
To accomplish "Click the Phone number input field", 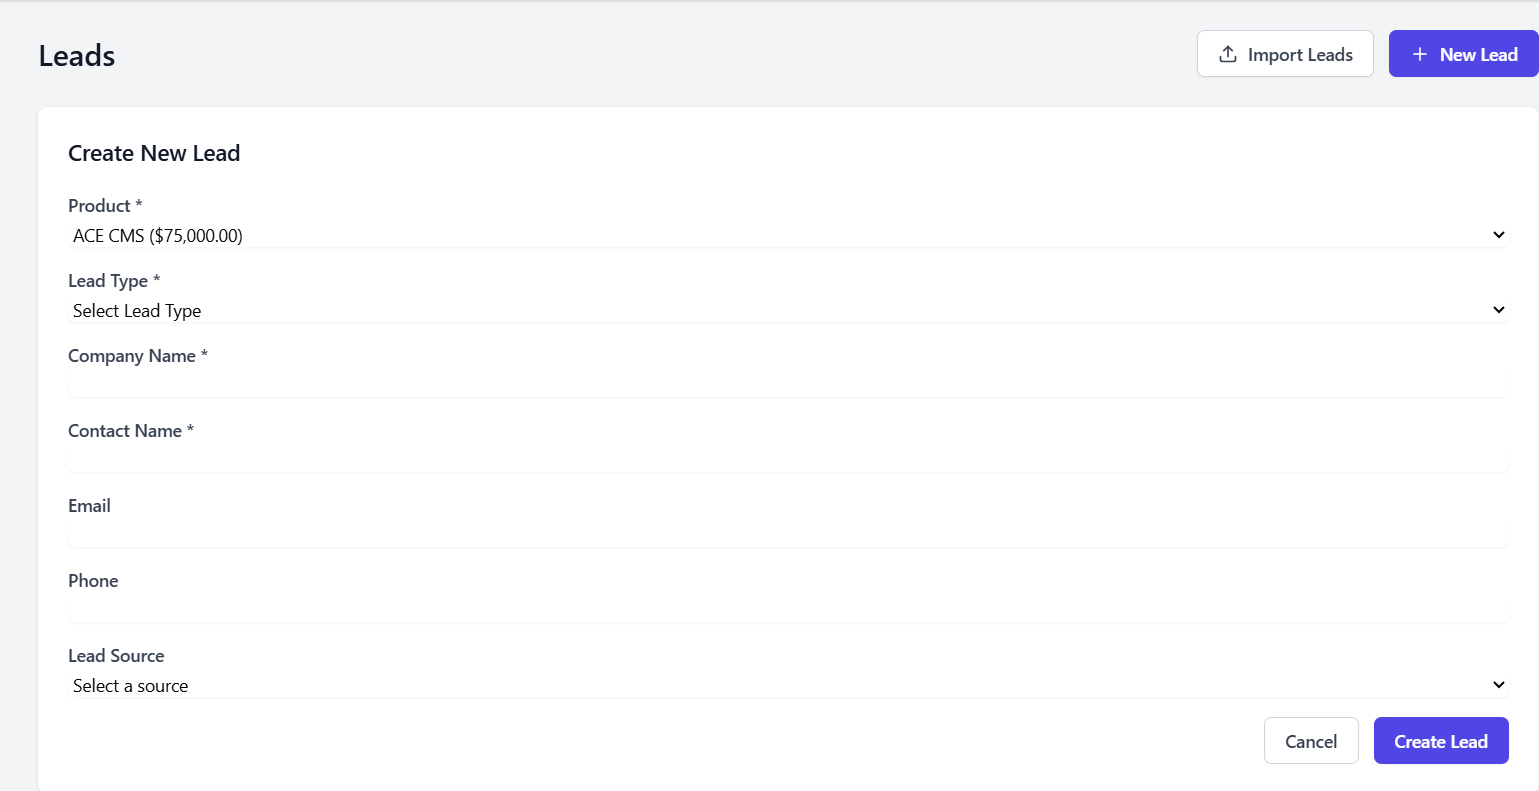I will click(788, 610).
